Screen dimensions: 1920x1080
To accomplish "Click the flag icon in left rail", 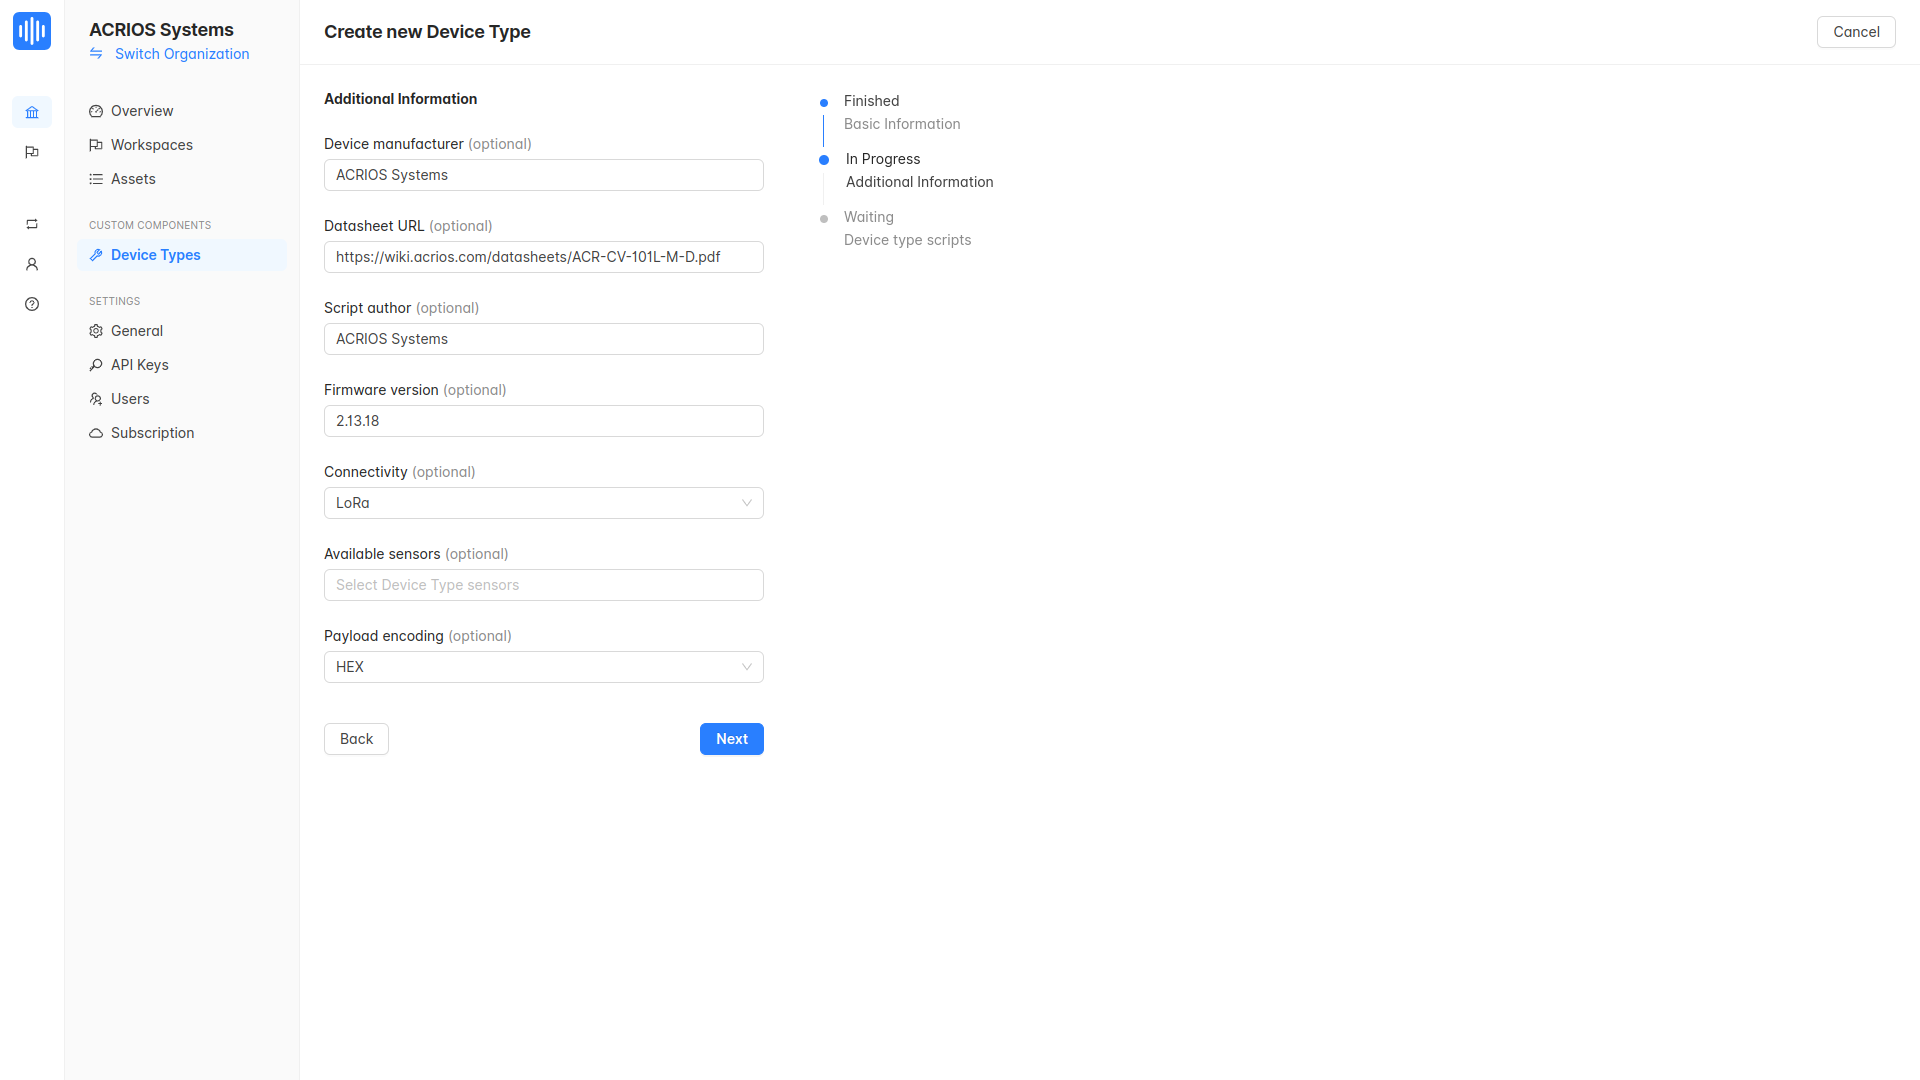I will tap(32, 152).
